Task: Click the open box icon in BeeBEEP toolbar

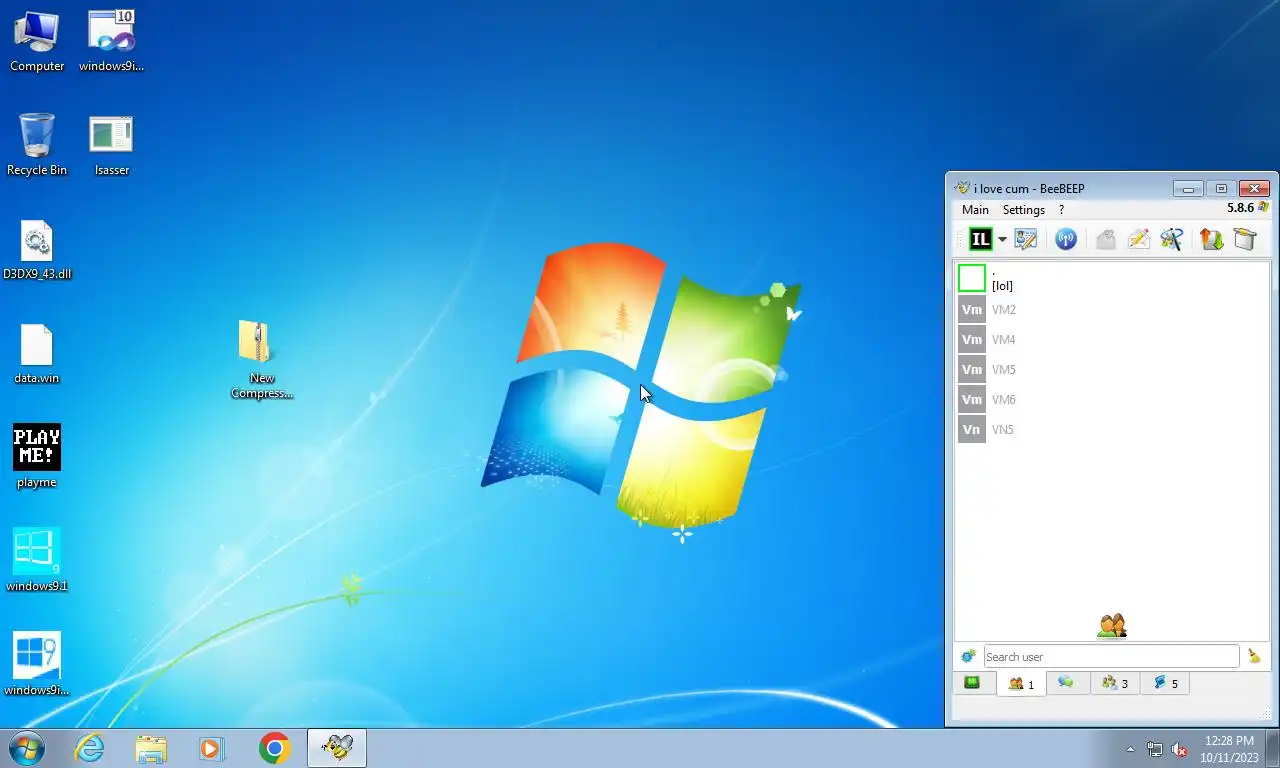Action: tap(1245, 239)
